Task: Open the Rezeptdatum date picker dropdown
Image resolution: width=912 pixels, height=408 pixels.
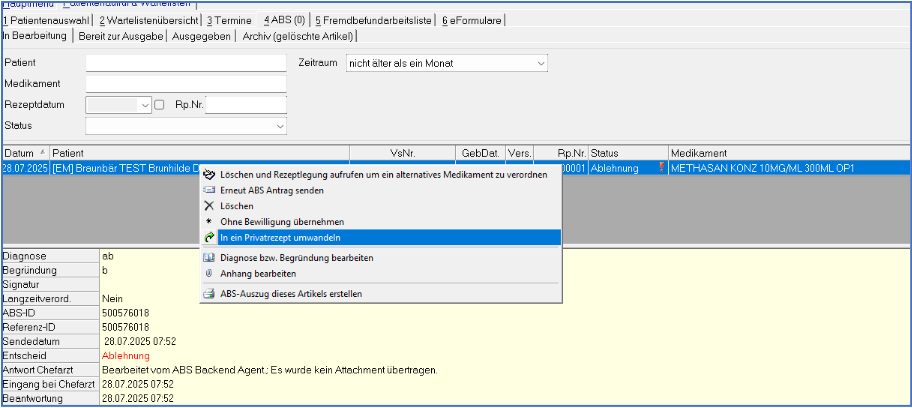Action: 145,105
